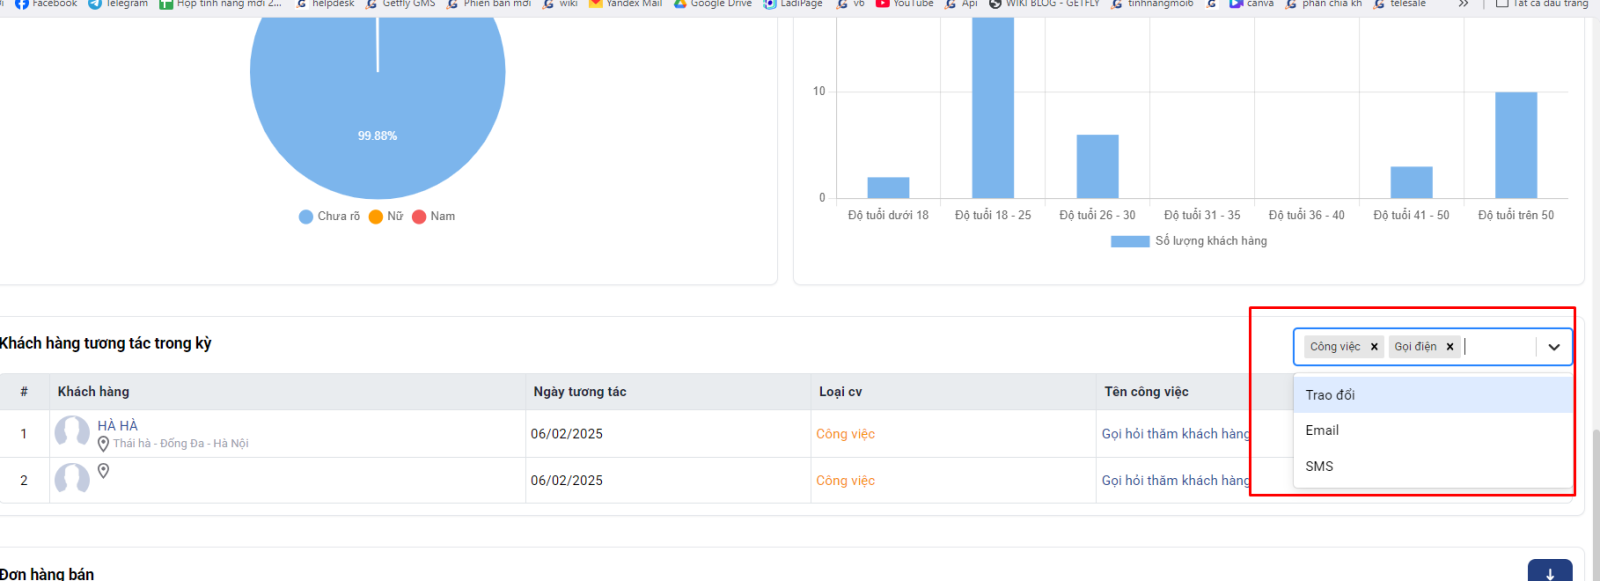The image size is (1600, 581).
Task: Click HÀ HÀ's avatar in first row
Action: [x=72, y=432]
